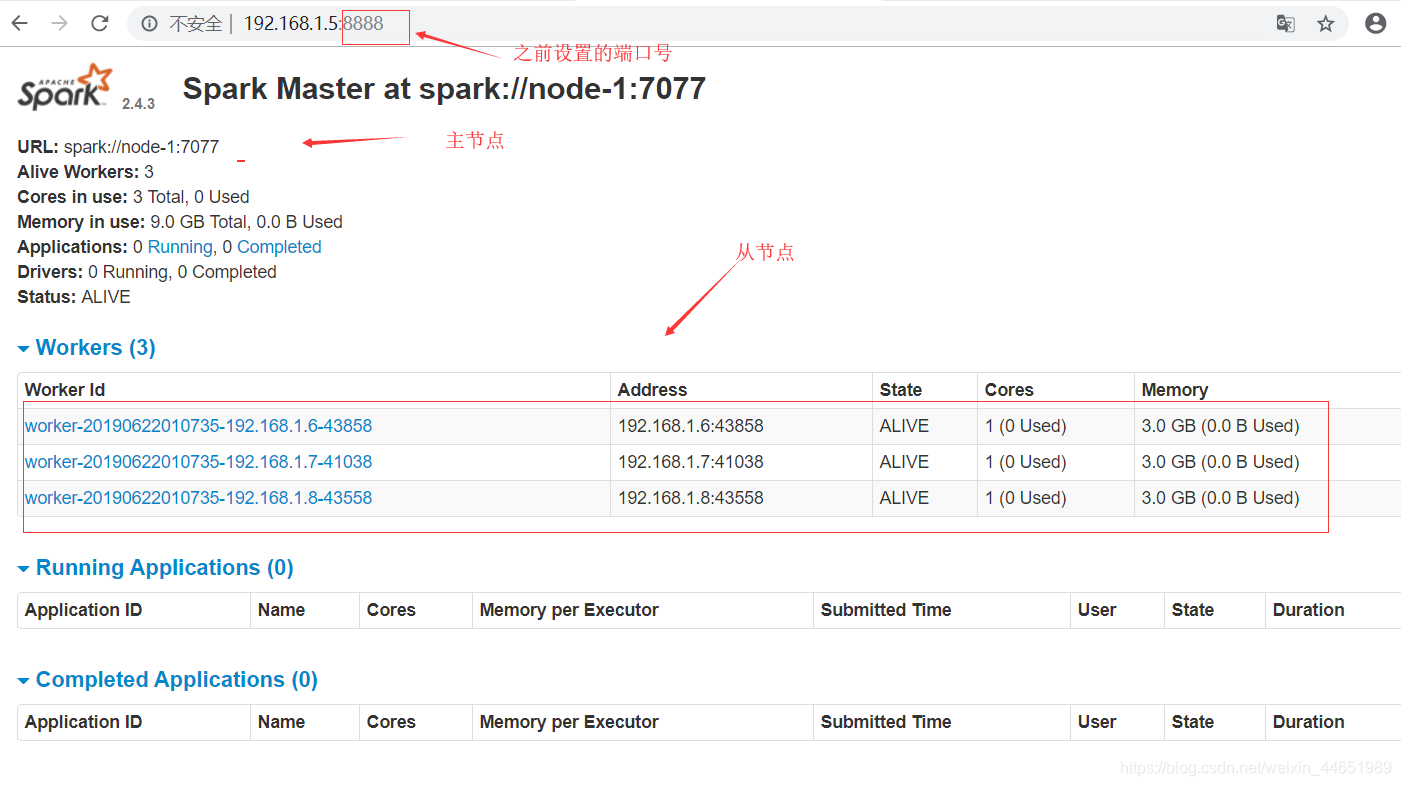Open the Completed applications link
The image size is (1401, 786).
click(x=279, y=247)
